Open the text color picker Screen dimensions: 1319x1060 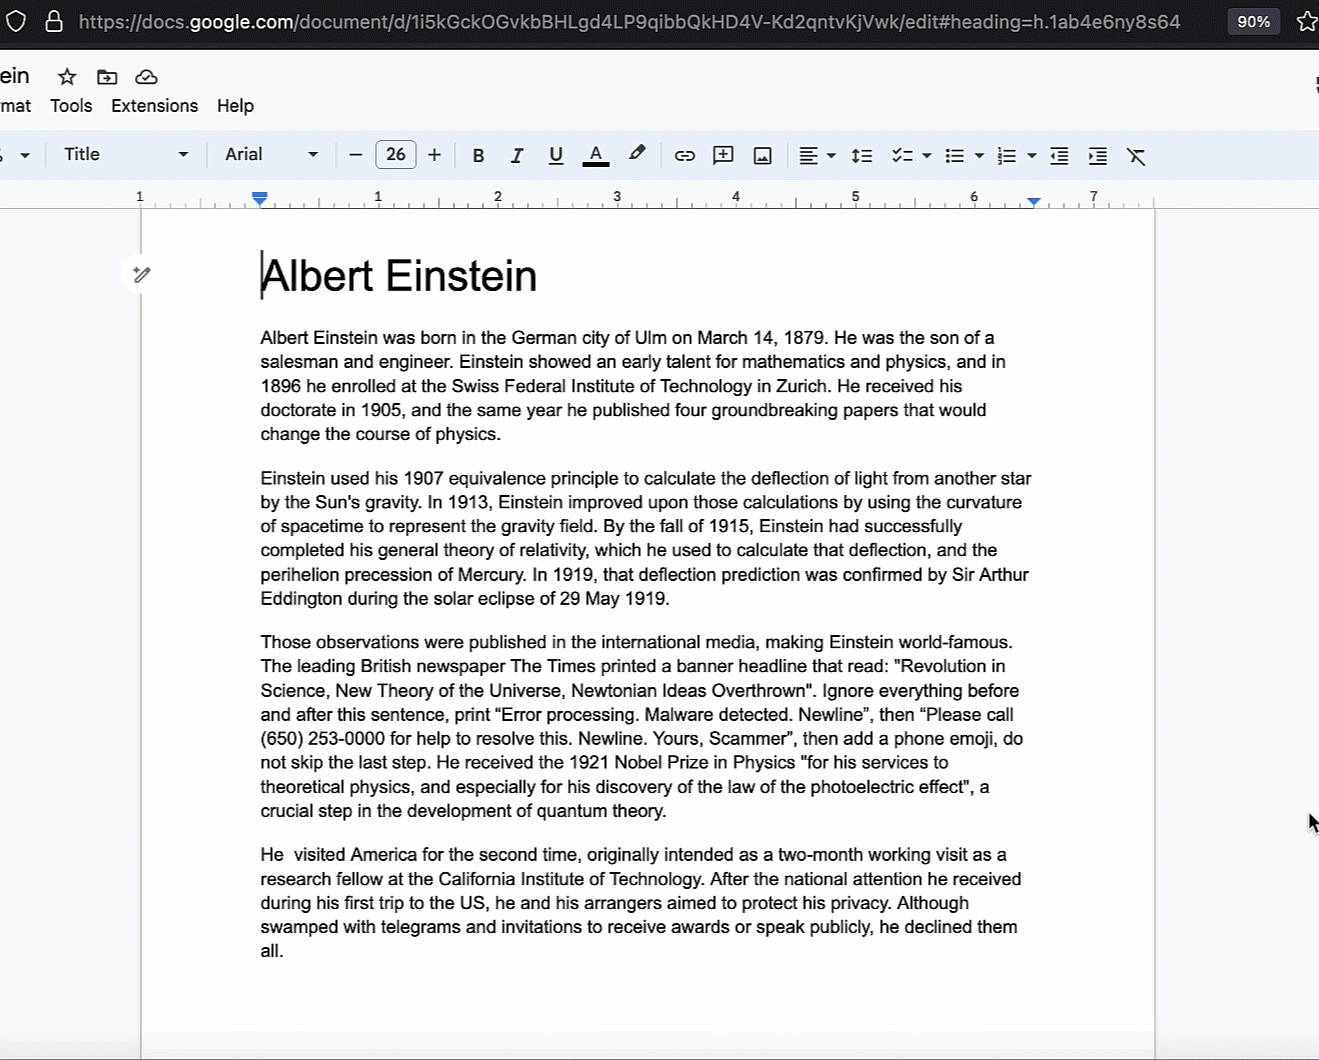click(596, 155)
